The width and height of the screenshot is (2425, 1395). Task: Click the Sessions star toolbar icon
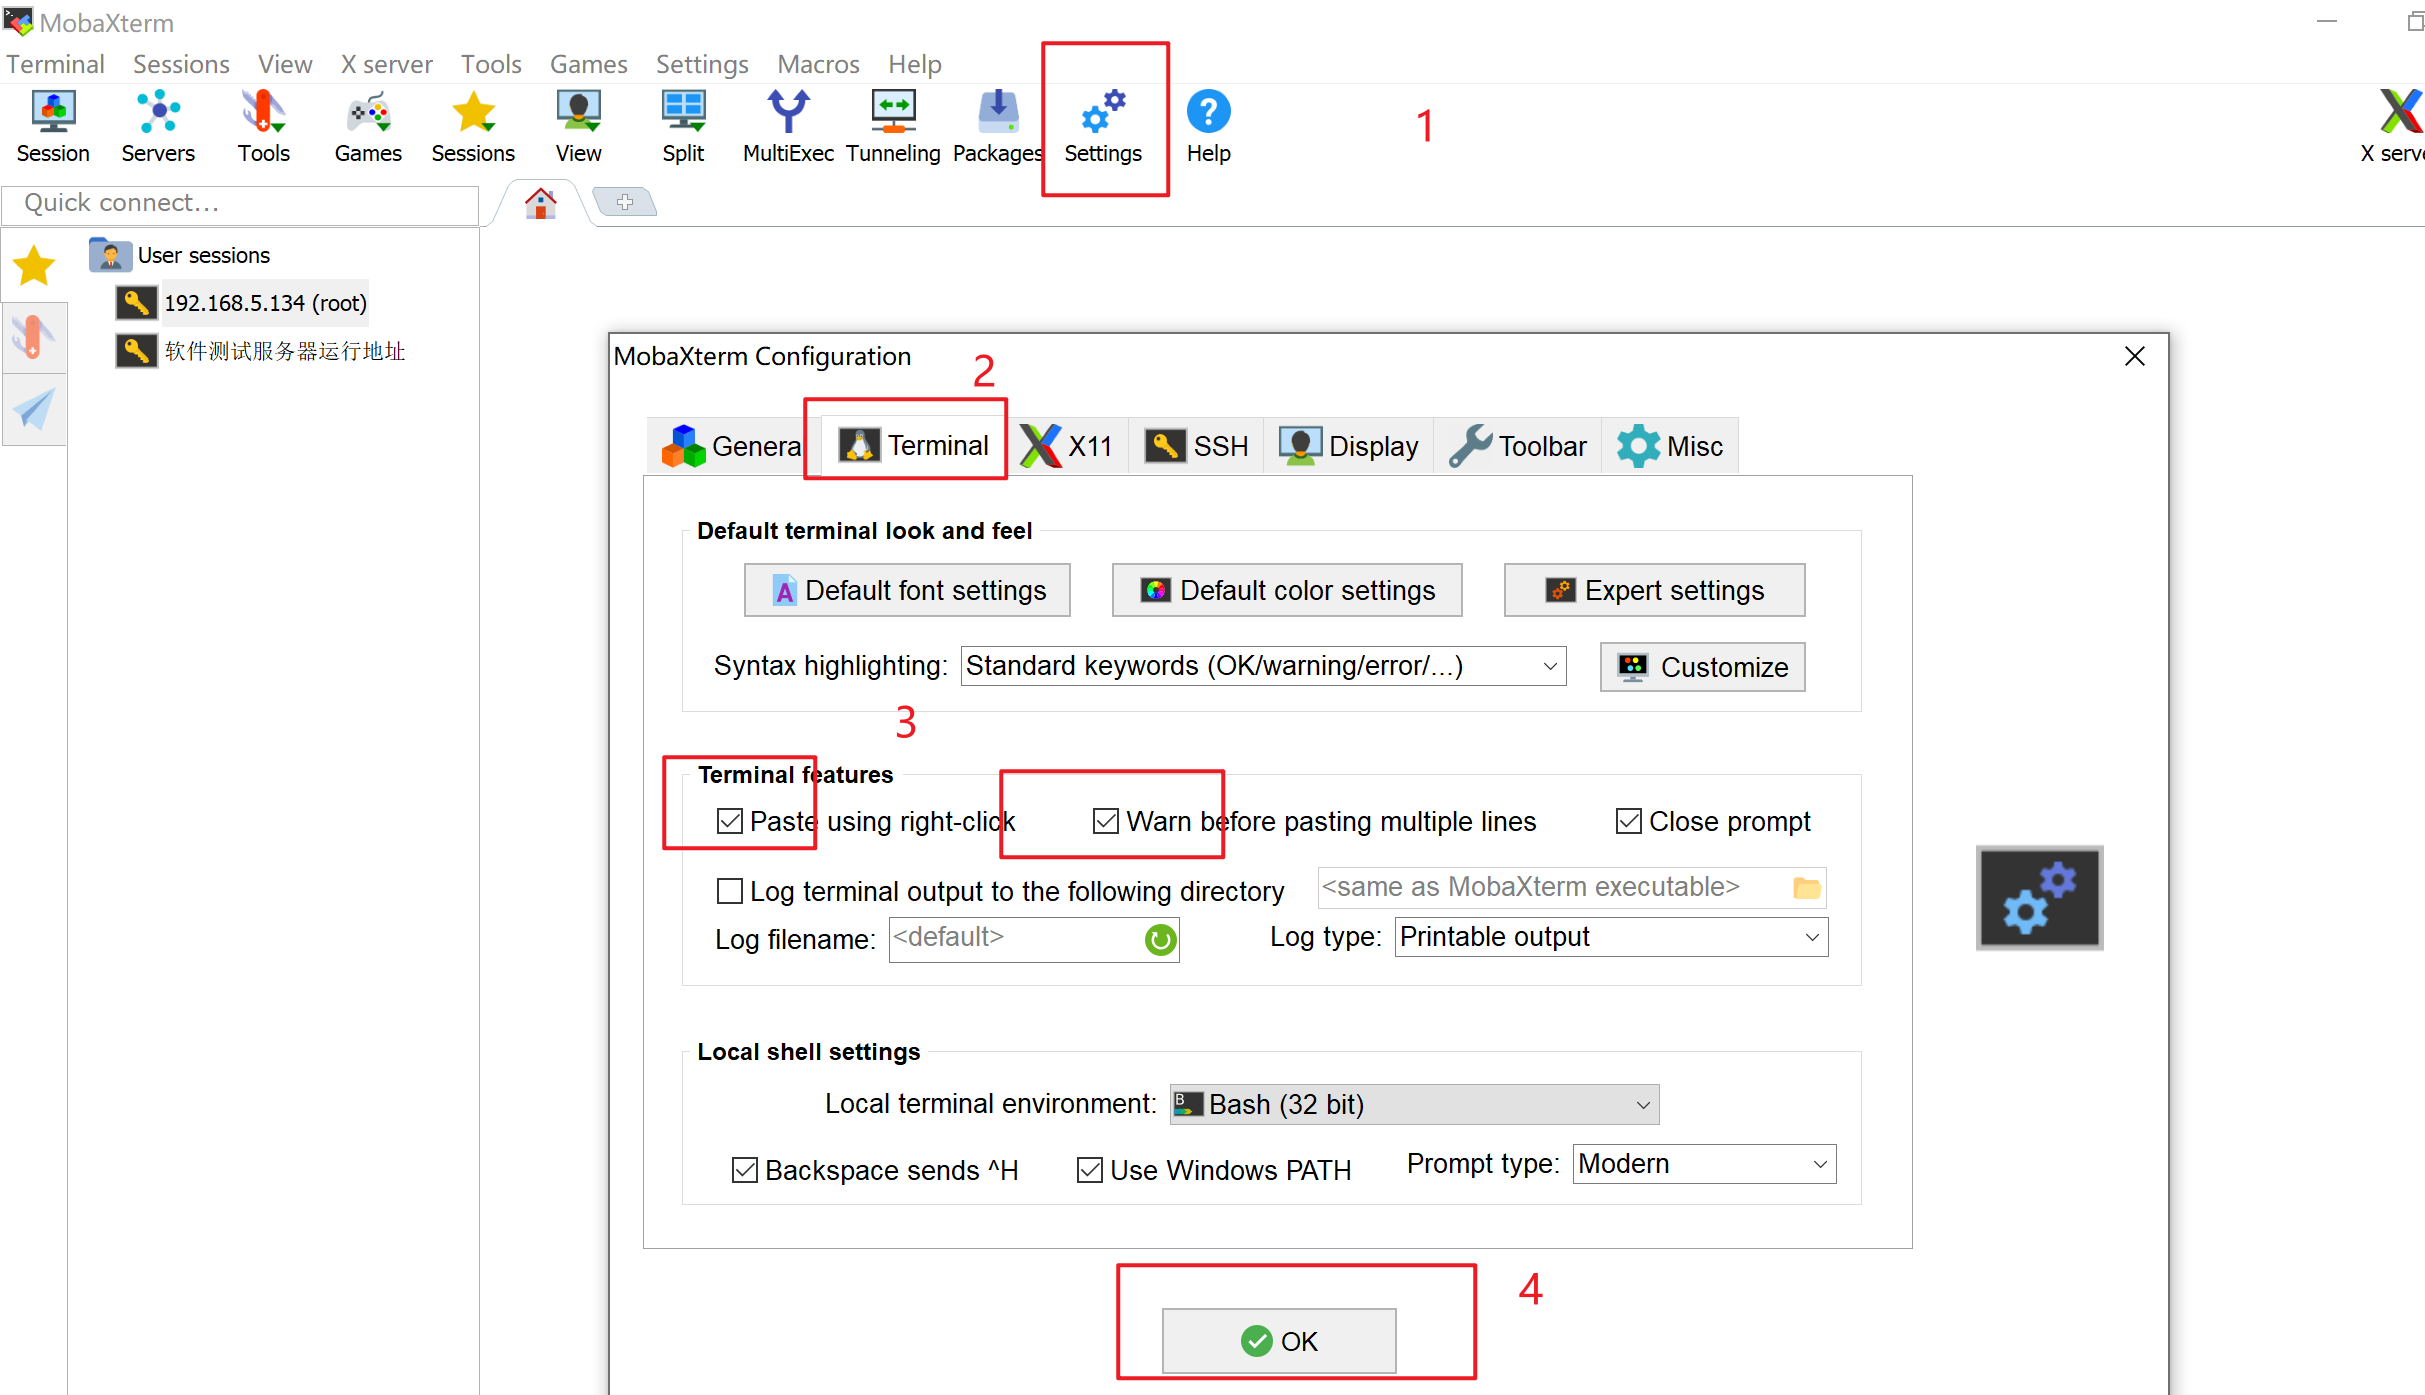473,126
